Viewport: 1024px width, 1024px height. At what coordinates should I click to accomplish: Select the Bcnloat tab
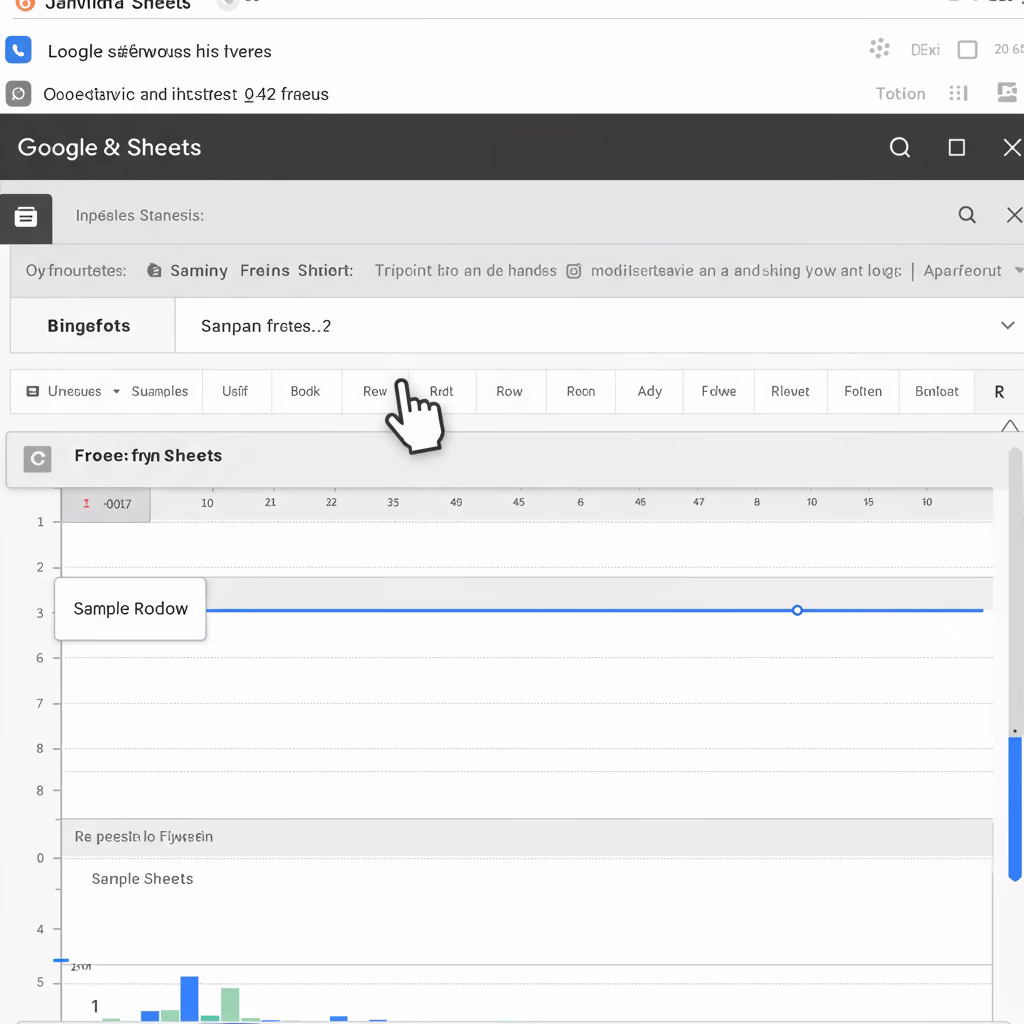pyautogui.click(x=936, y=391)
